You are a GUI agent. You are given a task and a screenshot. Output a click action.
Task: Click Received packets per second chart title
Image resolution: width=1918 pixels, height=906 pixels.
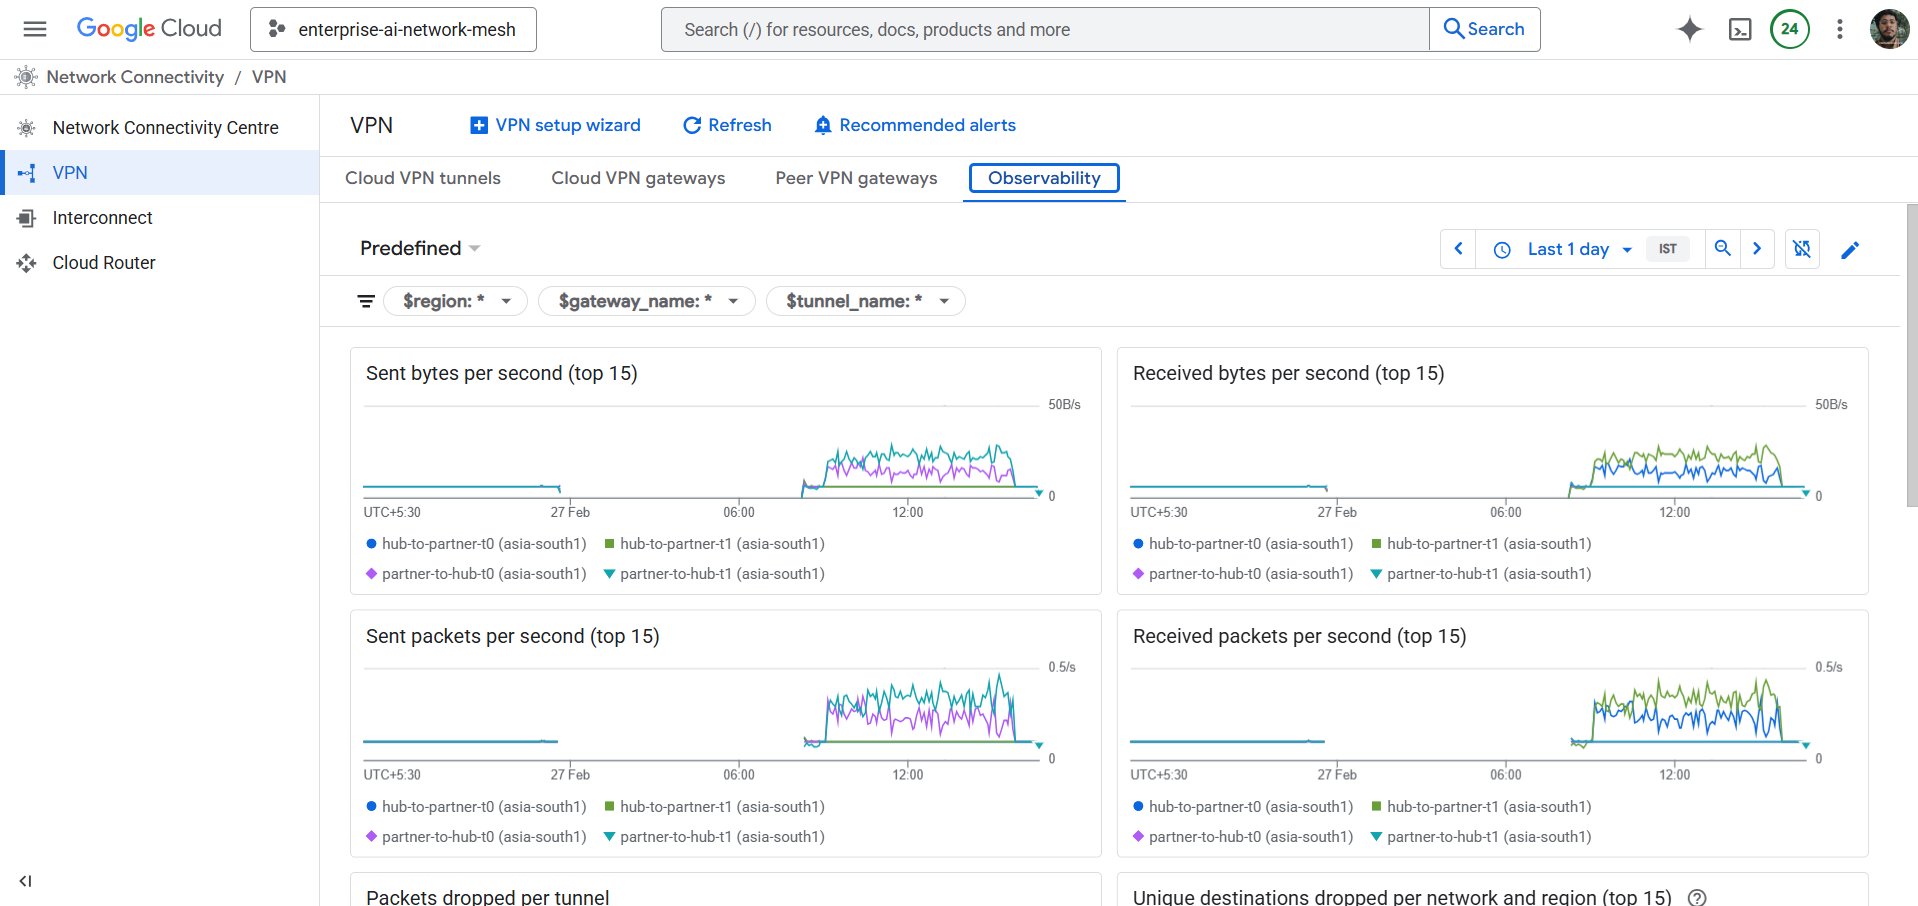1300,636
